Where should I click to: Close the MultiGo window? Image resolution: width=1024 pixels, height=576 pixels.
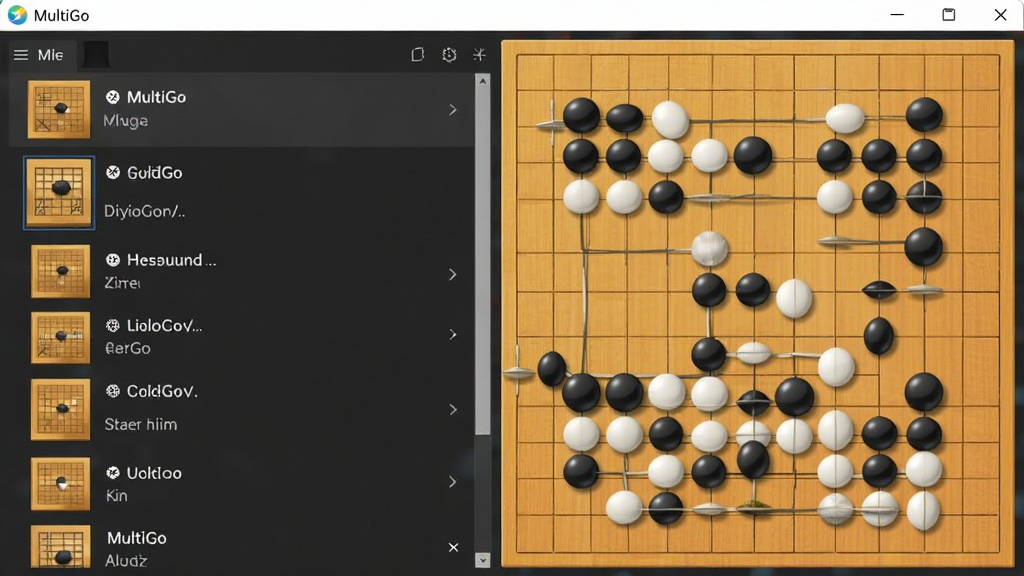[x=1000, y=15]
